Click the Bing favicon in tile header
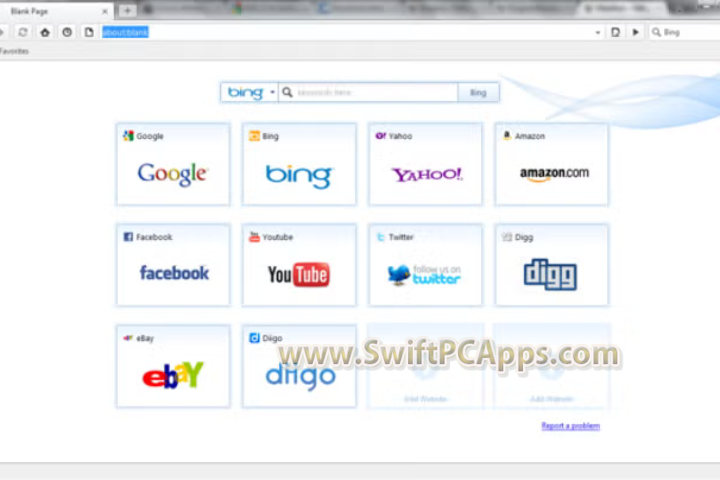The width and height of the screenshot is (720, 480). [254, 136]
